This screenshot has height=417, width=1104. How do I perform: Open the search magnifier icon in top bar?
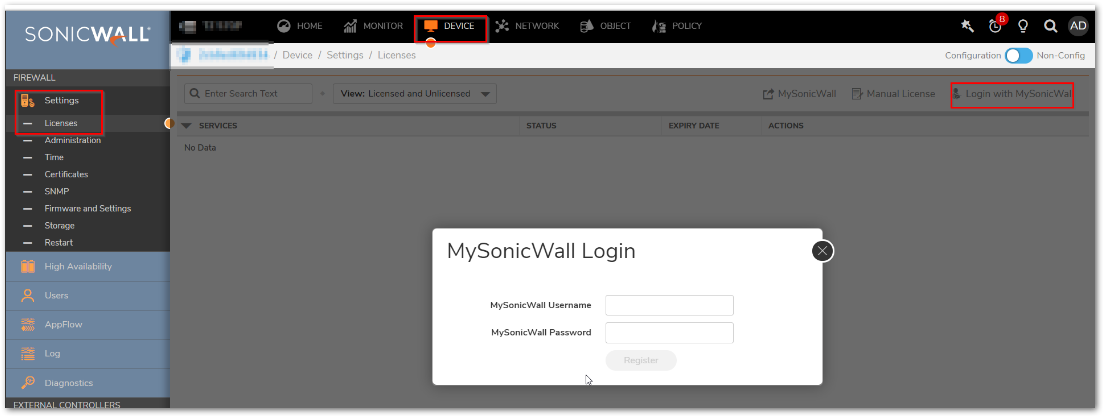(1050, 27)
